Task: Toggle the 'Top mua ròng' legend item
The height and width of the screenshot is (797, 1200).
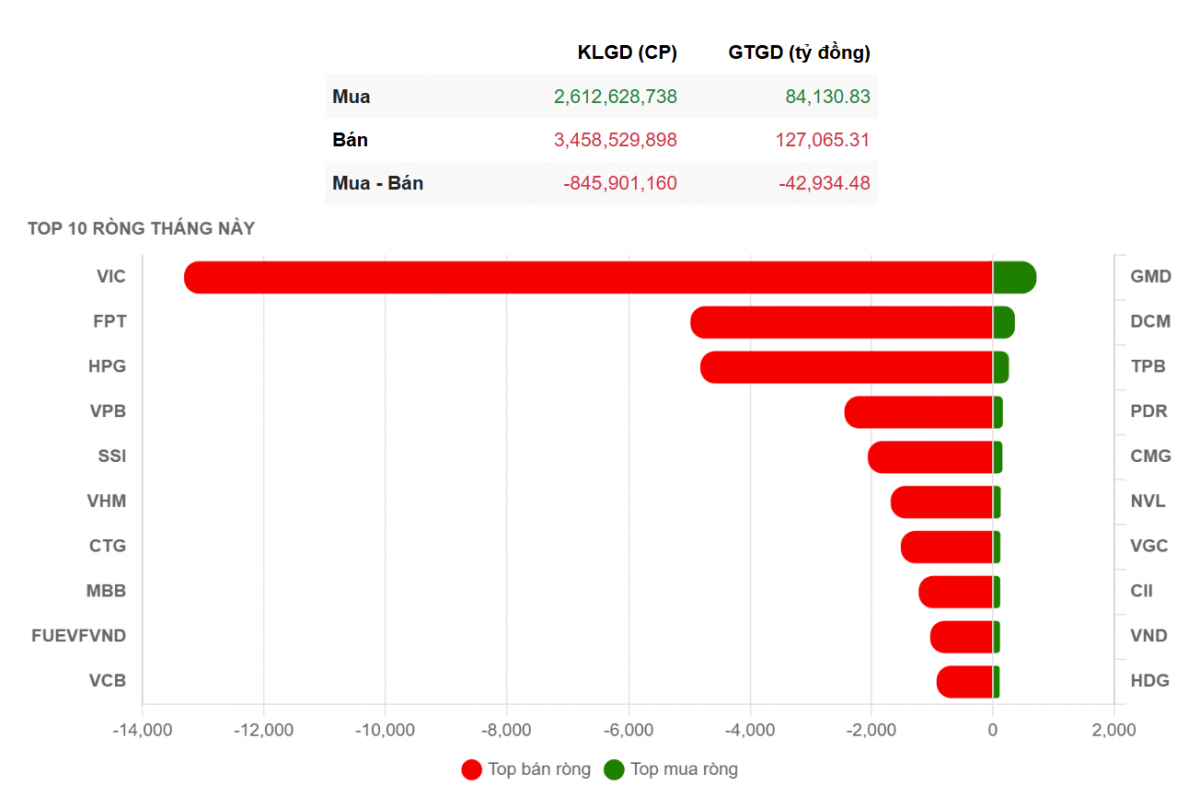Action: (x=684, y=769)
